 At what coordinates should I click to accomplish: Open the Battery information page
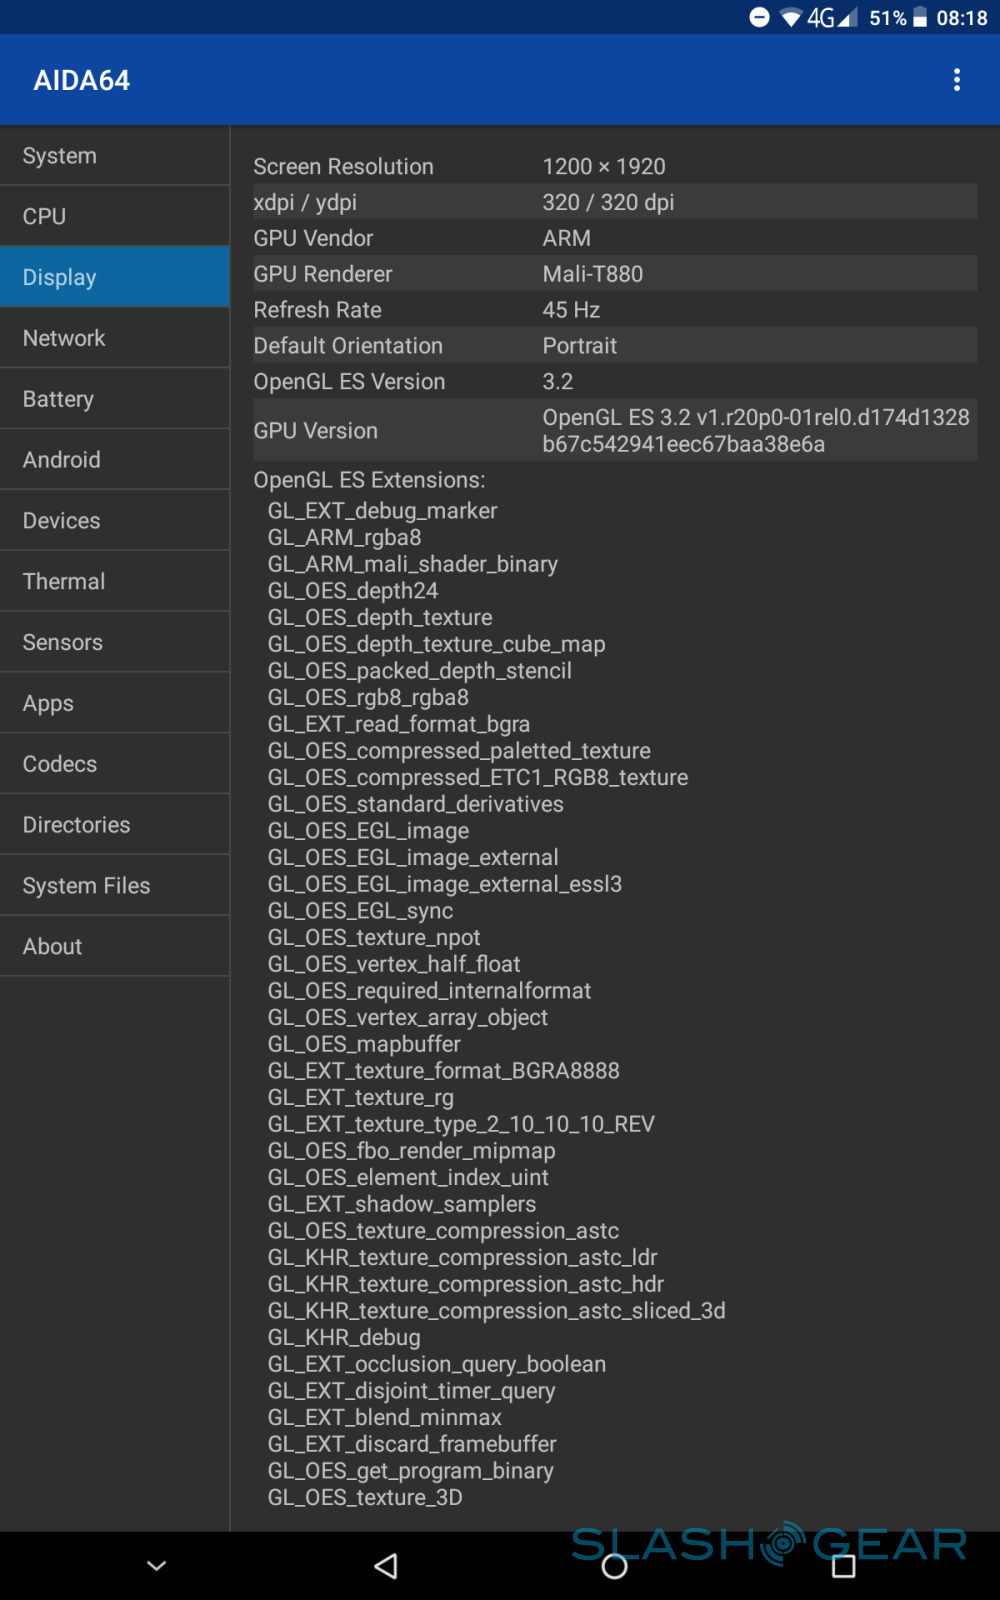coord(115,399)
